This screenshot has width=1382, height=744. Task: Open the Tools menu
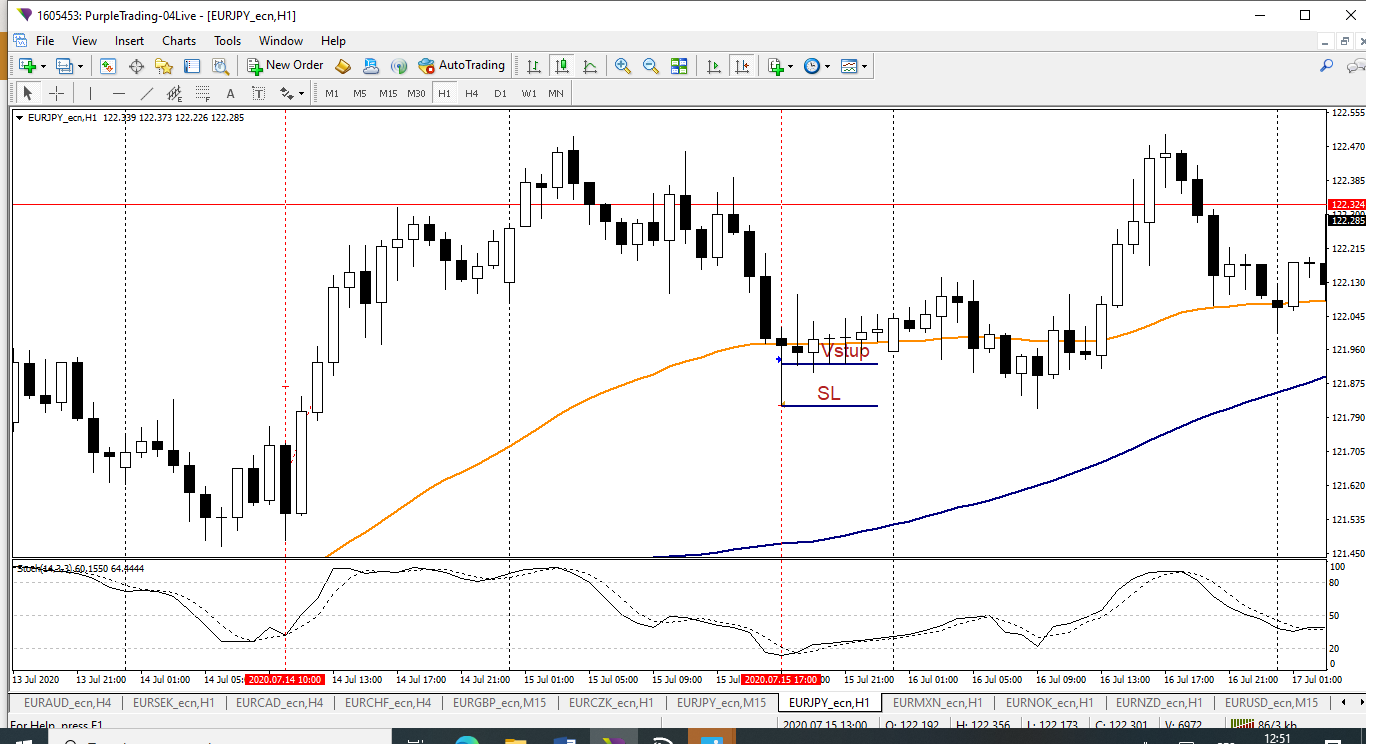pos(227,41)
